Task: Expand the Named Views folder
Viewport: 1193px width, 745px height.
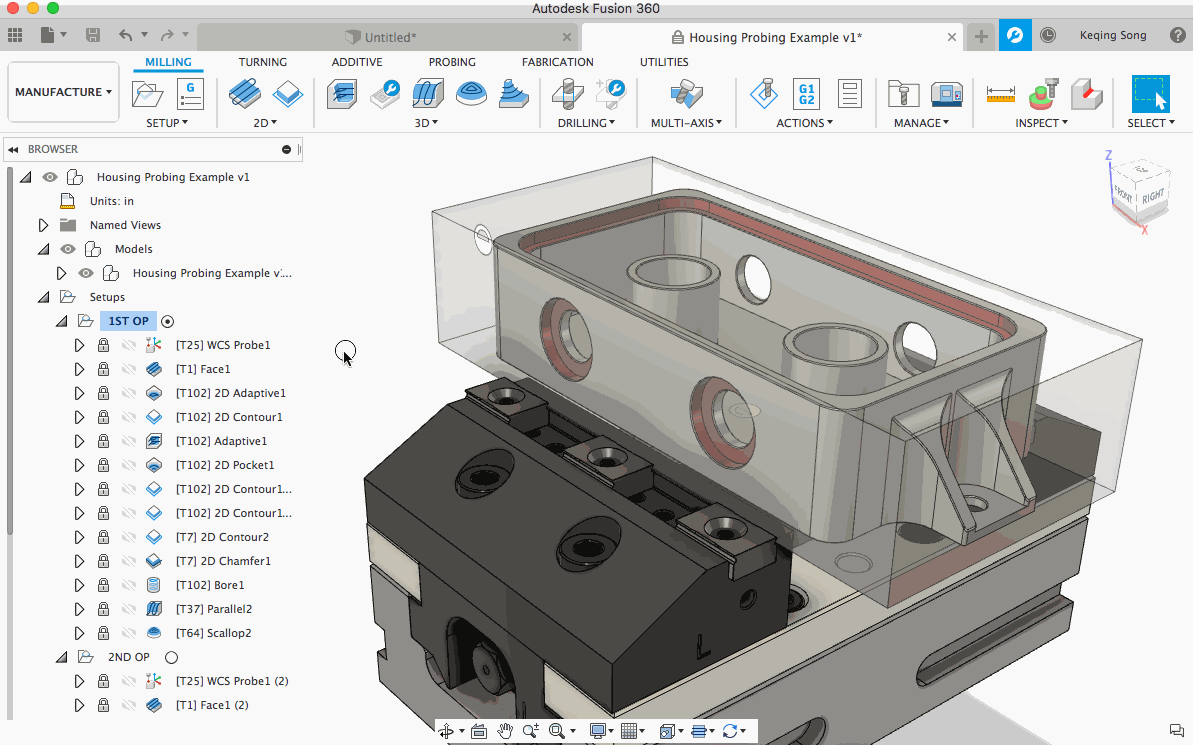Action: point(43,225)
